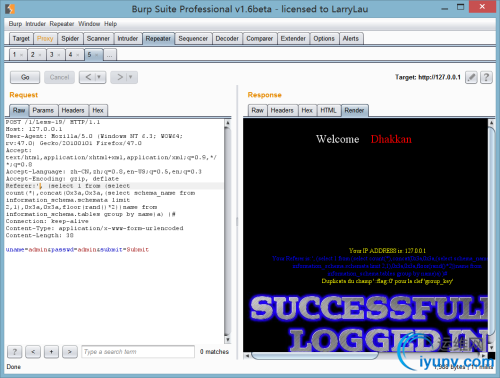Close repeater tab 5 with its x
The width and height of the screenshot is (500, 378).
pos(97,55)
